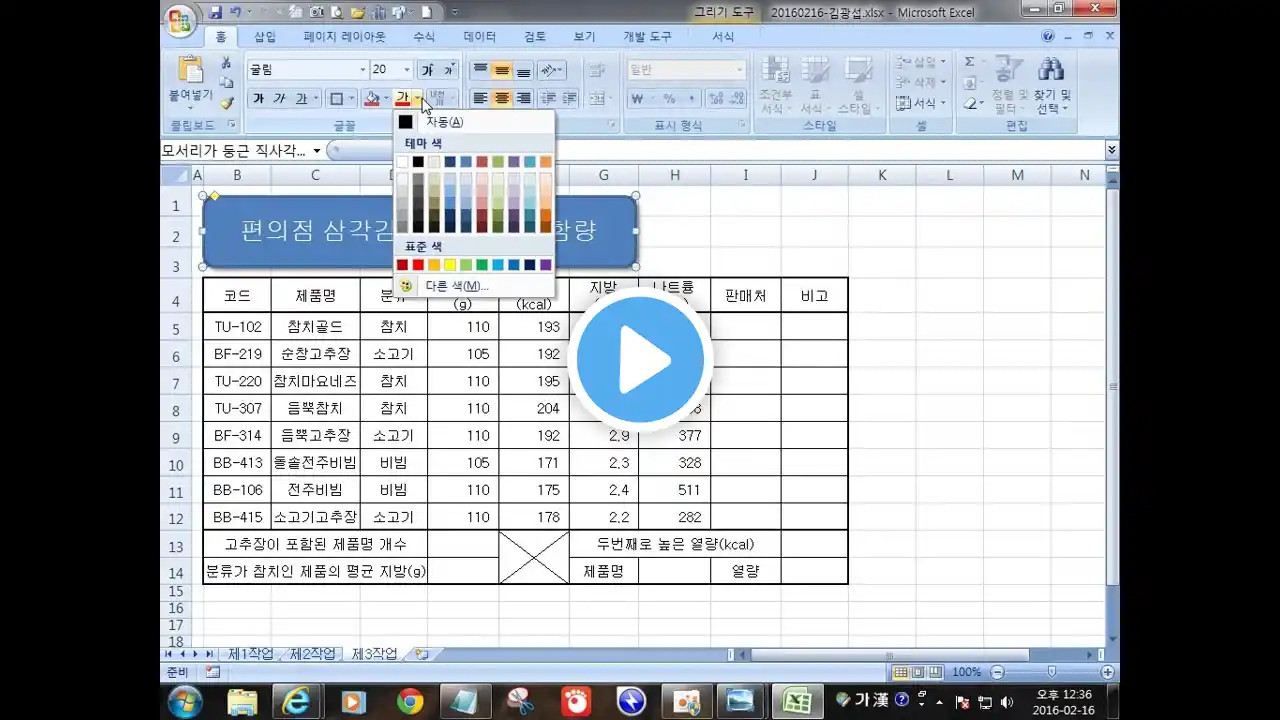
Task: Expand the Name Box dropdown arrow
Action: coord(316,150)
